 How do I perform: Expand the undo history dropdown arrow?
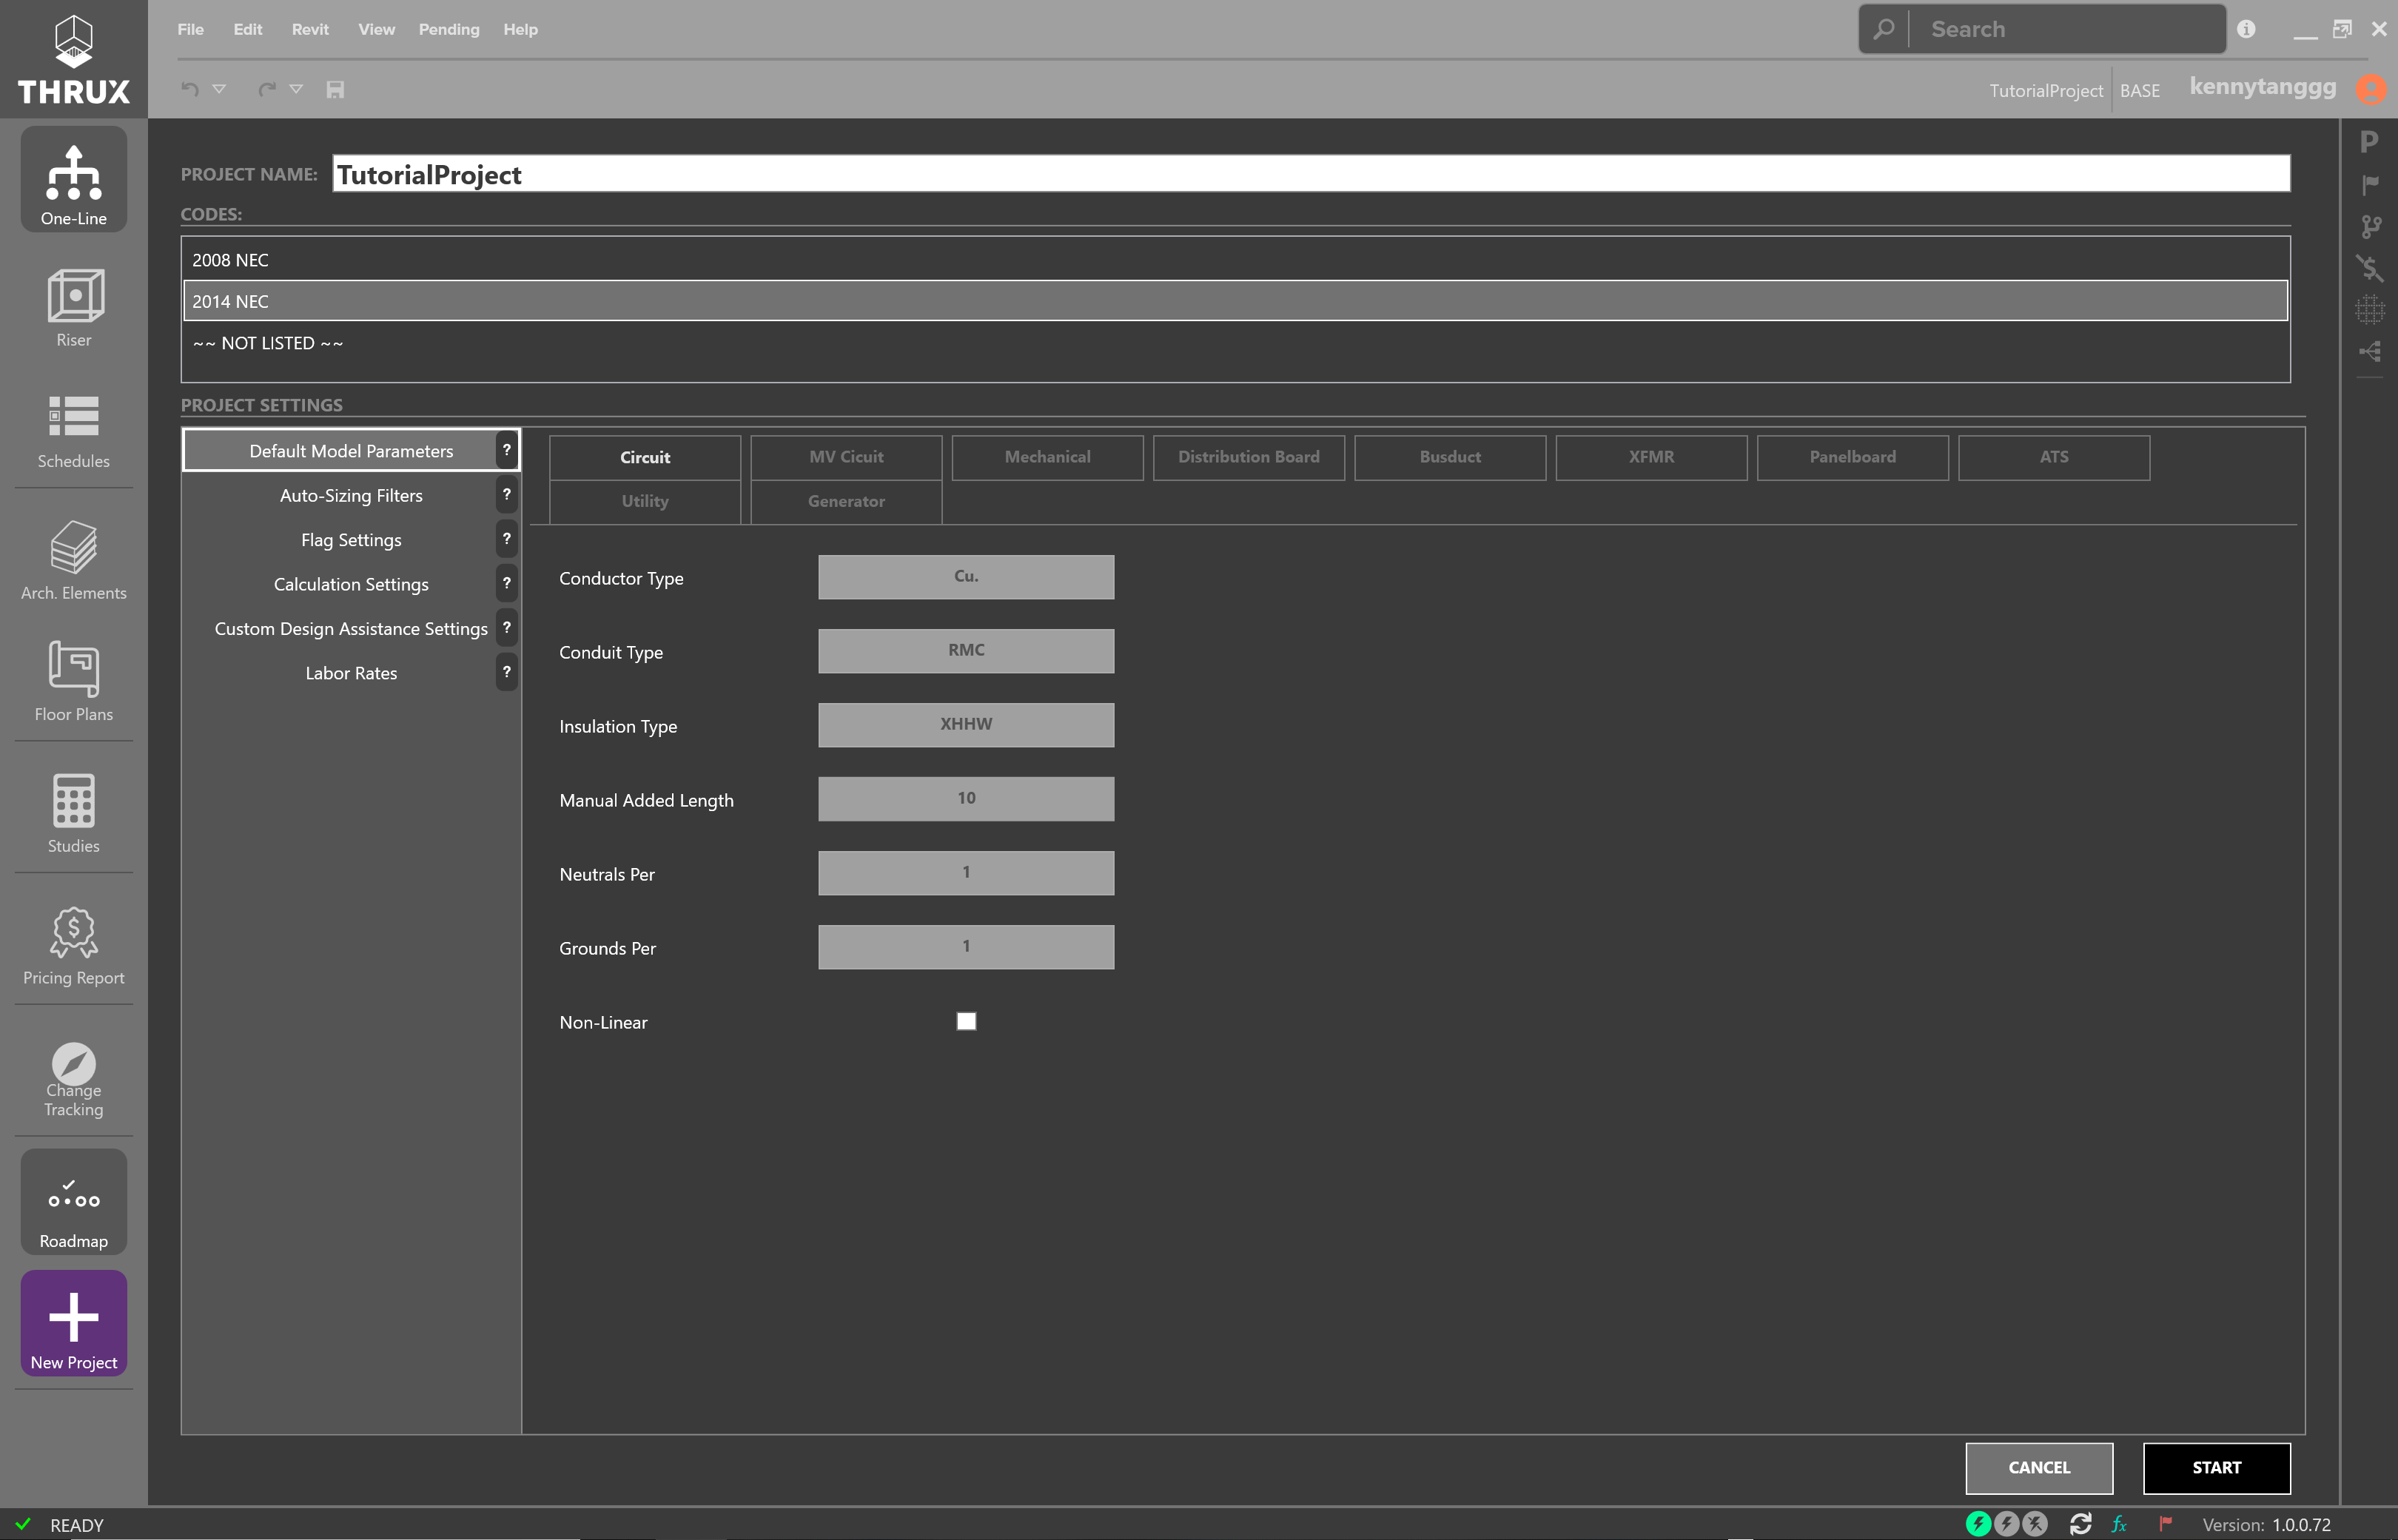pyautogui.click(x=219, y=89)
